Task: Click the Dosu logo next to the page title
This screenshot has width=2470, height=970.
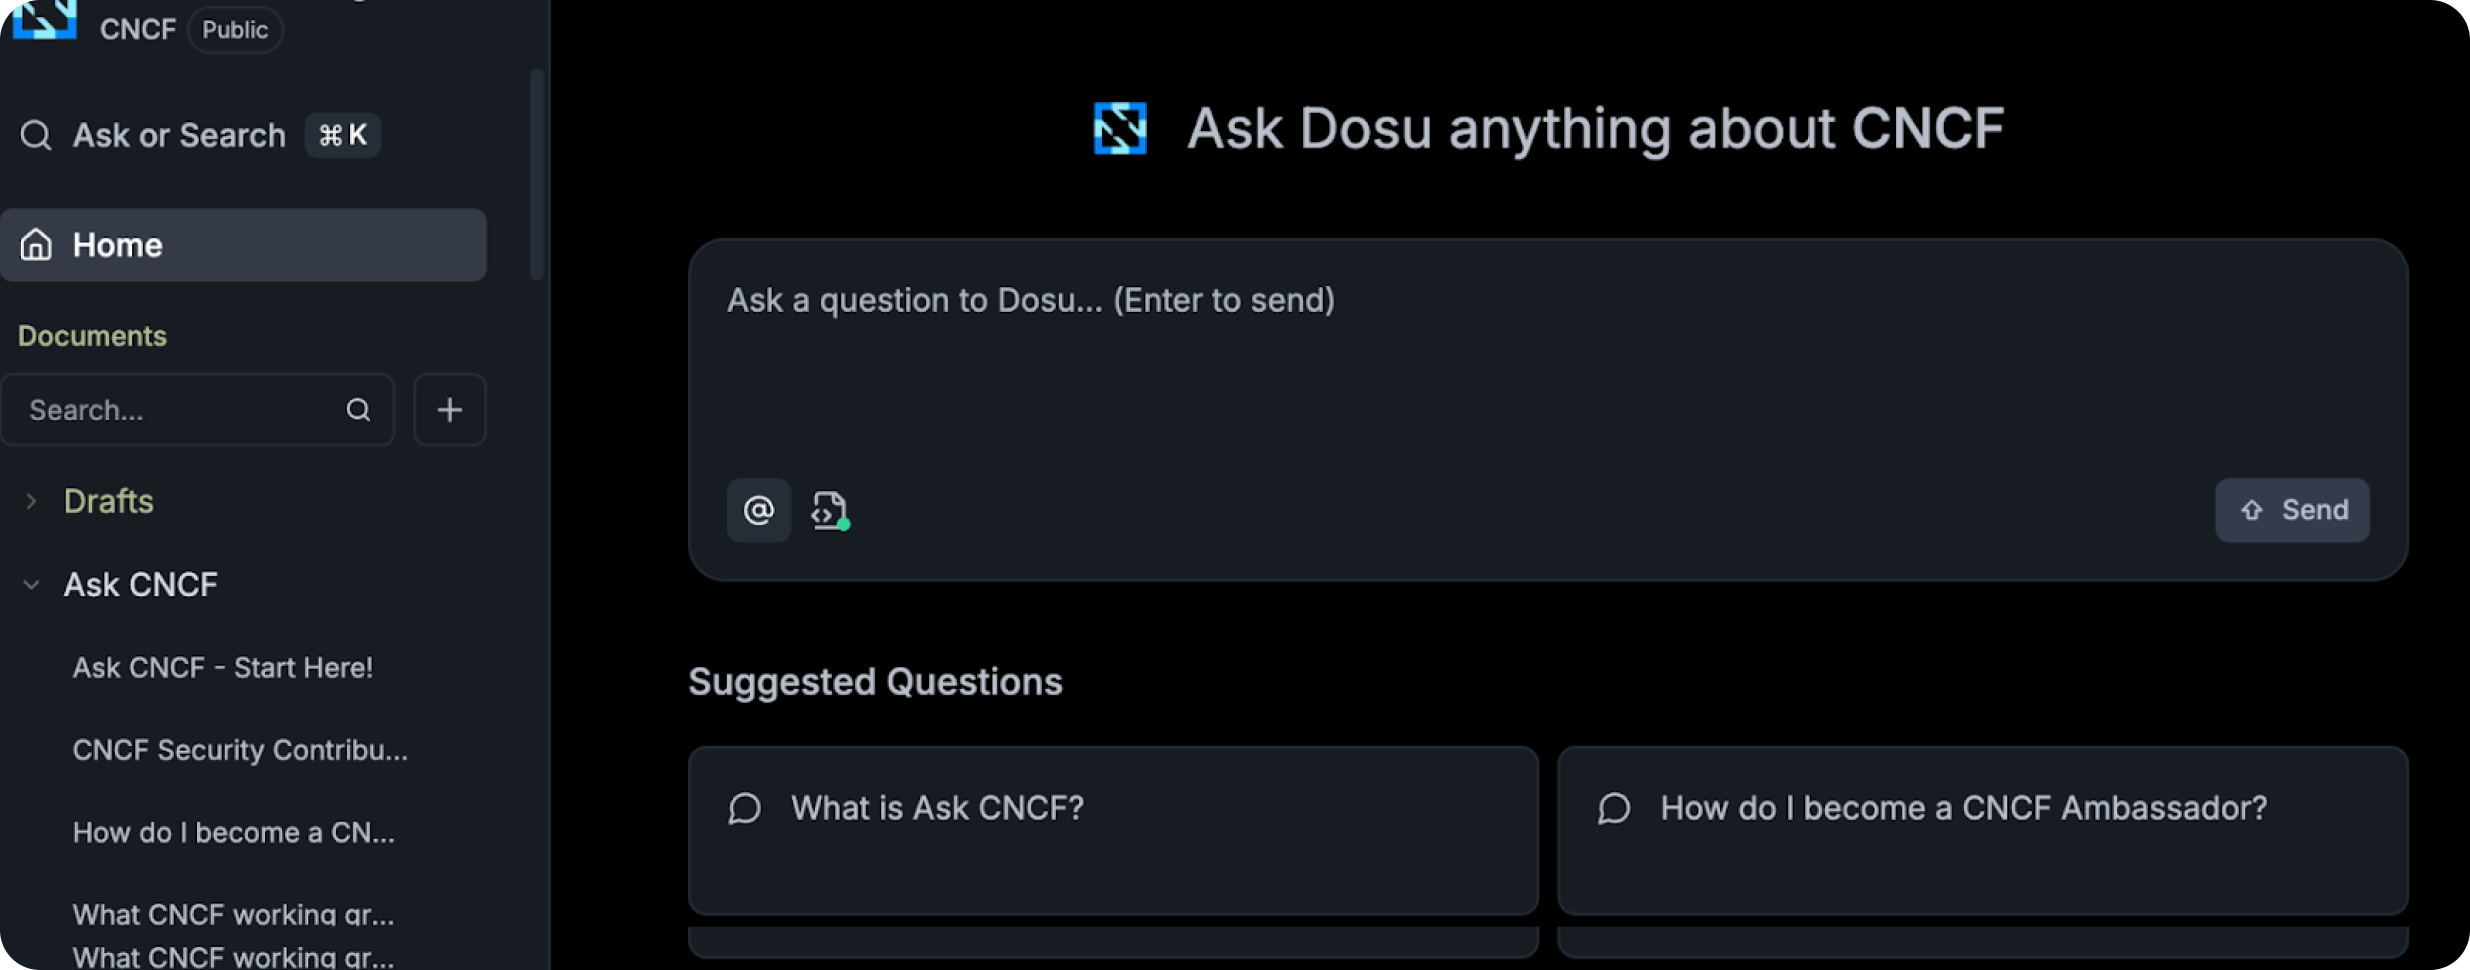Action: click(x=1122, y=127)
